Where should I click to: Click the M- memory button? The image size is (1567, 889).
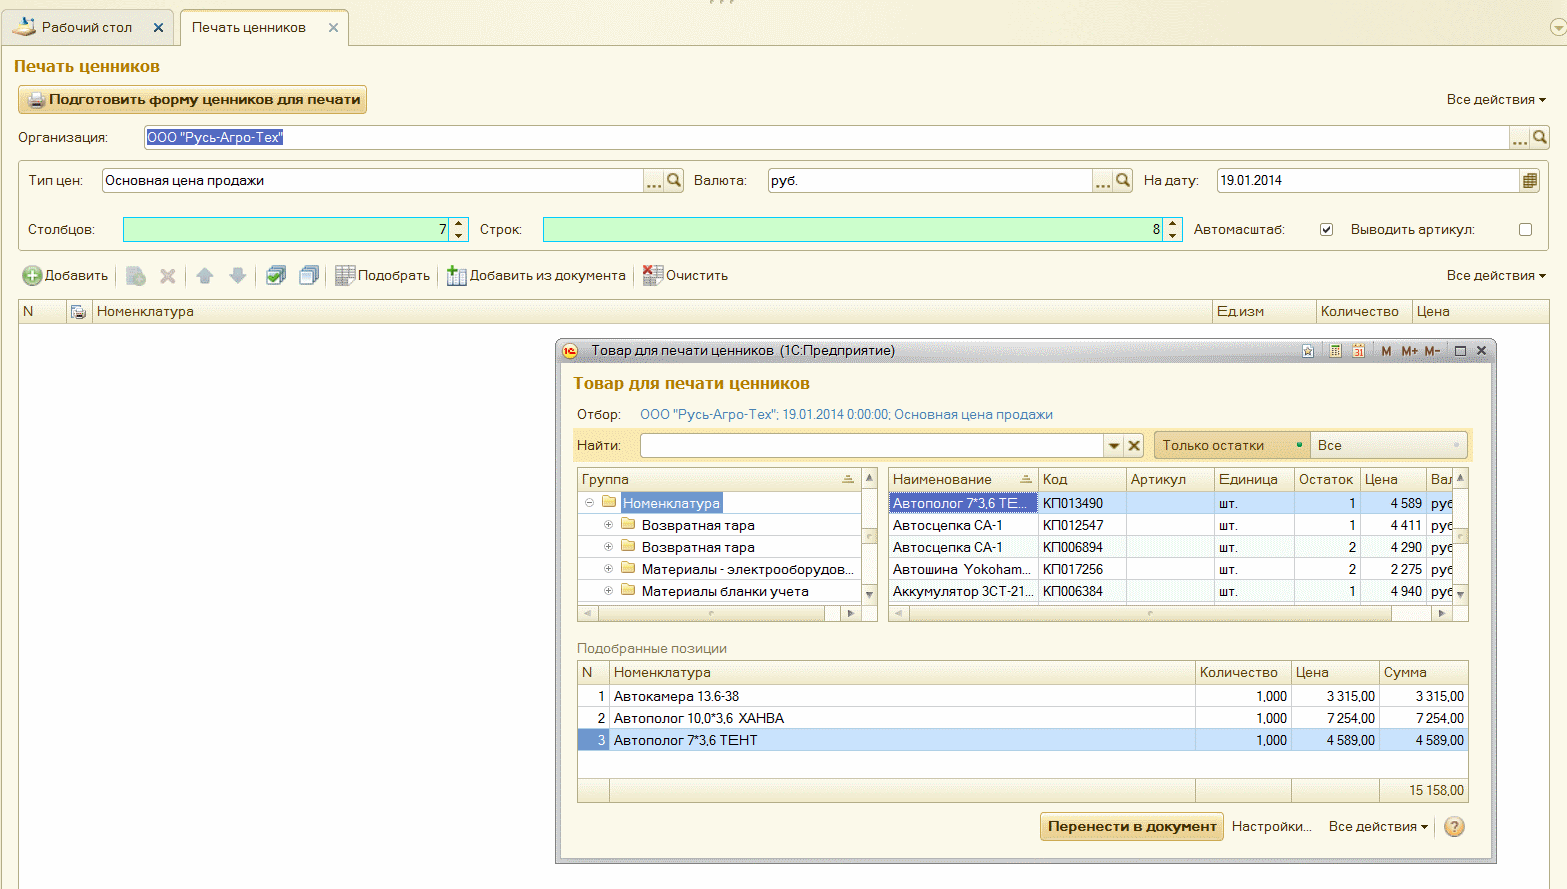click(x=1432, y=351)
